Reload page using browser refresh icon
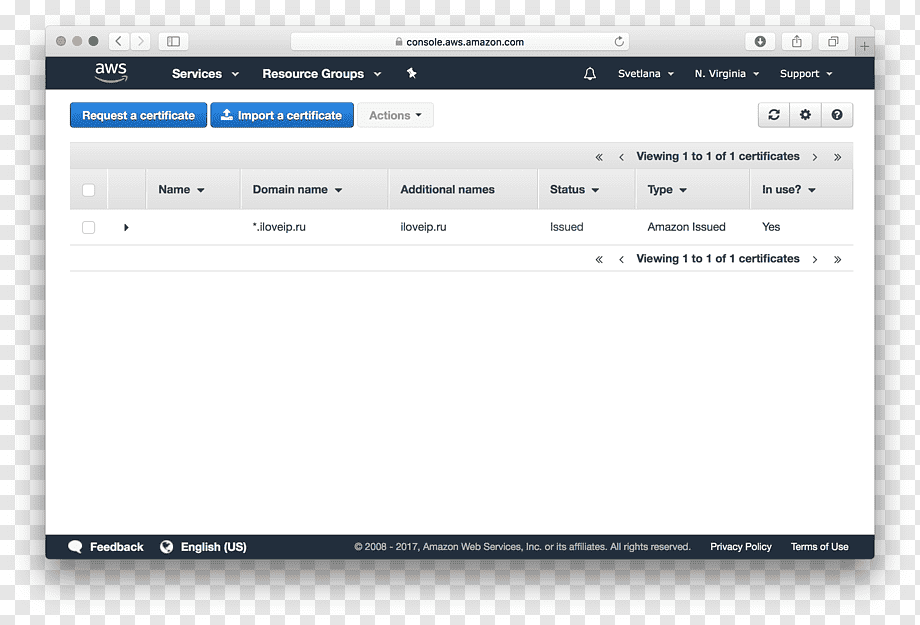 click(619, 42)
